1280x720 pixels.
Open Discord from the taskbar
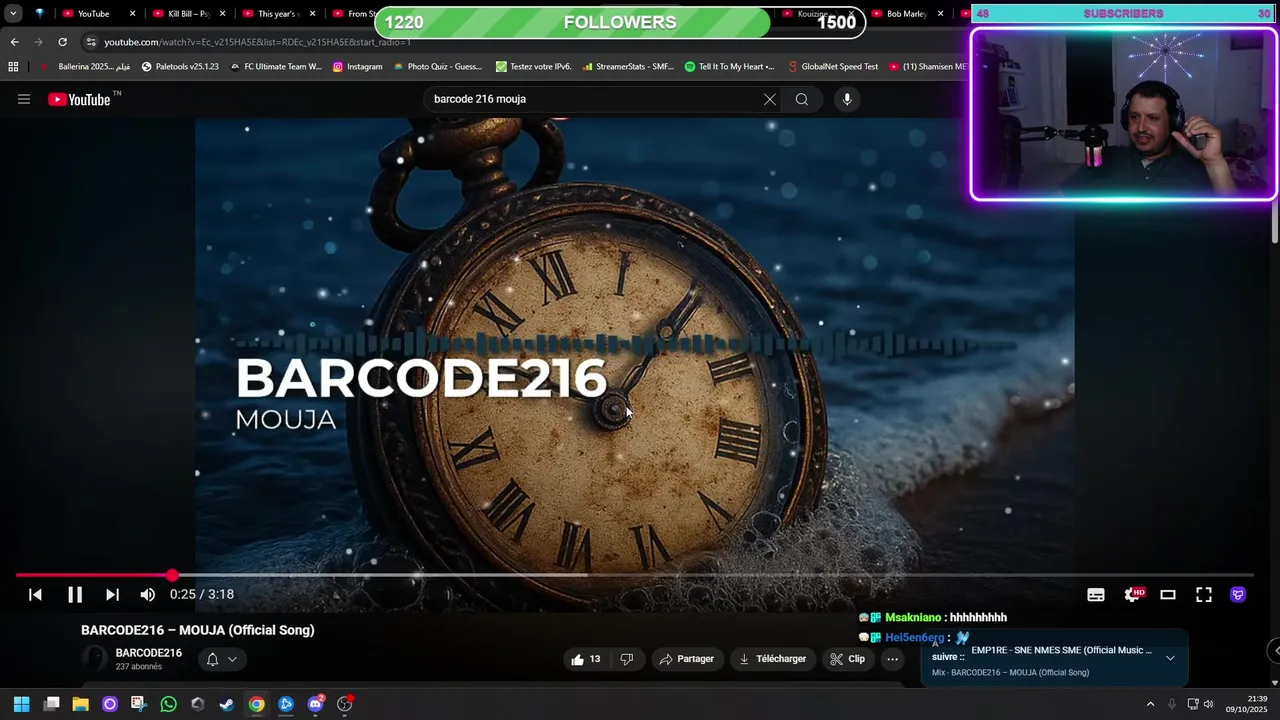pyautogui.click(x=315, y=704)
